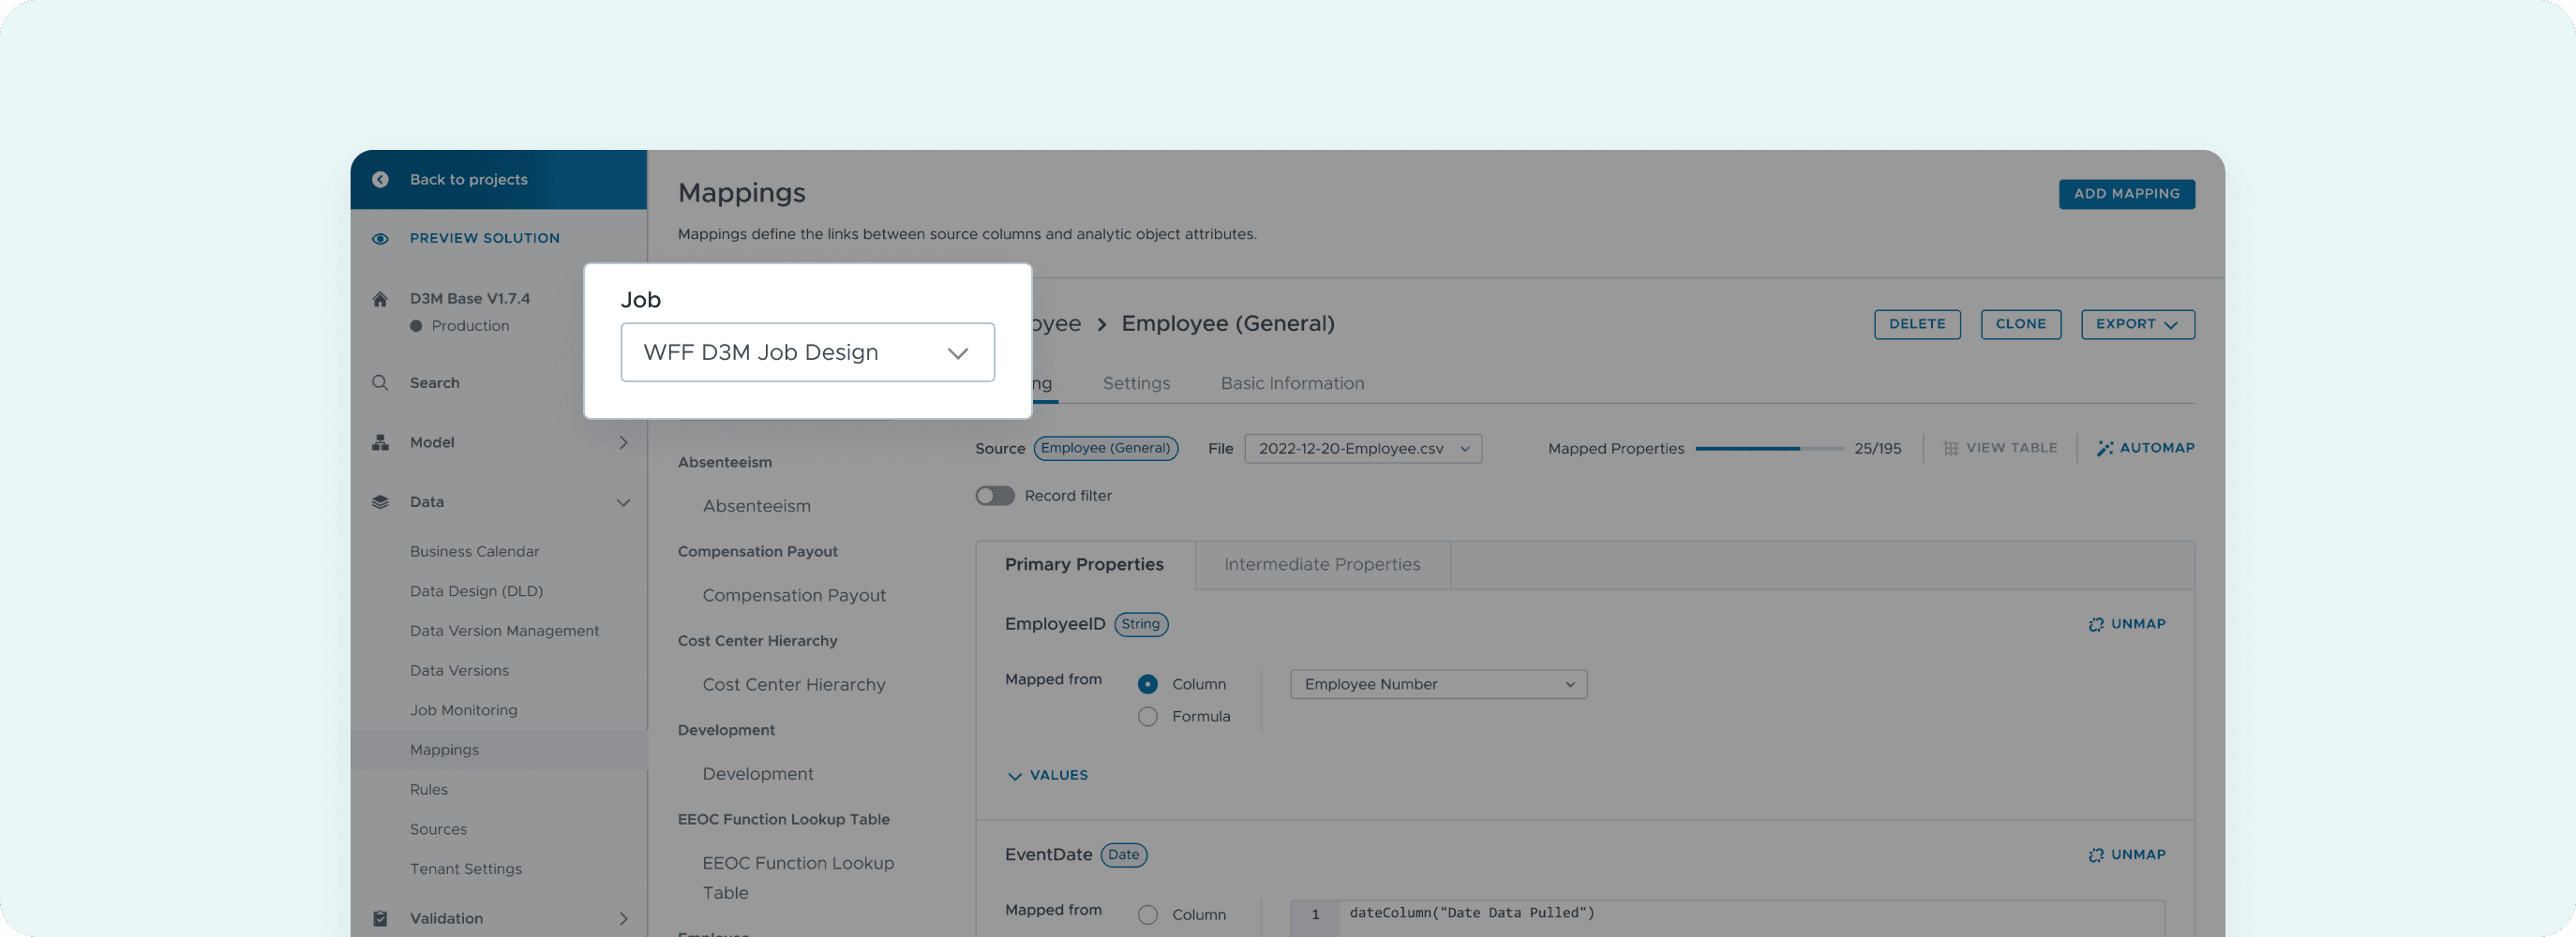Click the Add Mapping button
Image resolution: width=2576 pixels, height=937 pixels.
(2126, 194)
